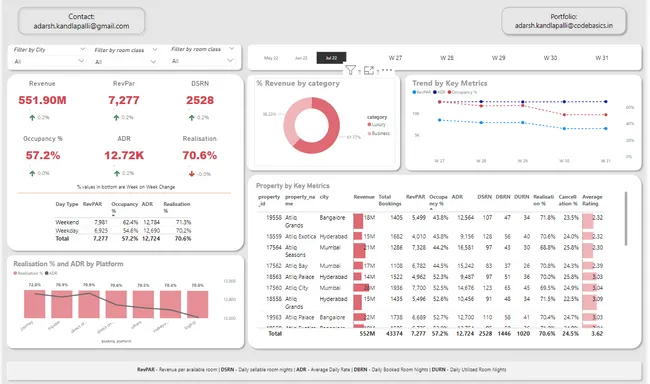
Task: Click the logtrip bar in Platform chart
Action: (197, 304)
